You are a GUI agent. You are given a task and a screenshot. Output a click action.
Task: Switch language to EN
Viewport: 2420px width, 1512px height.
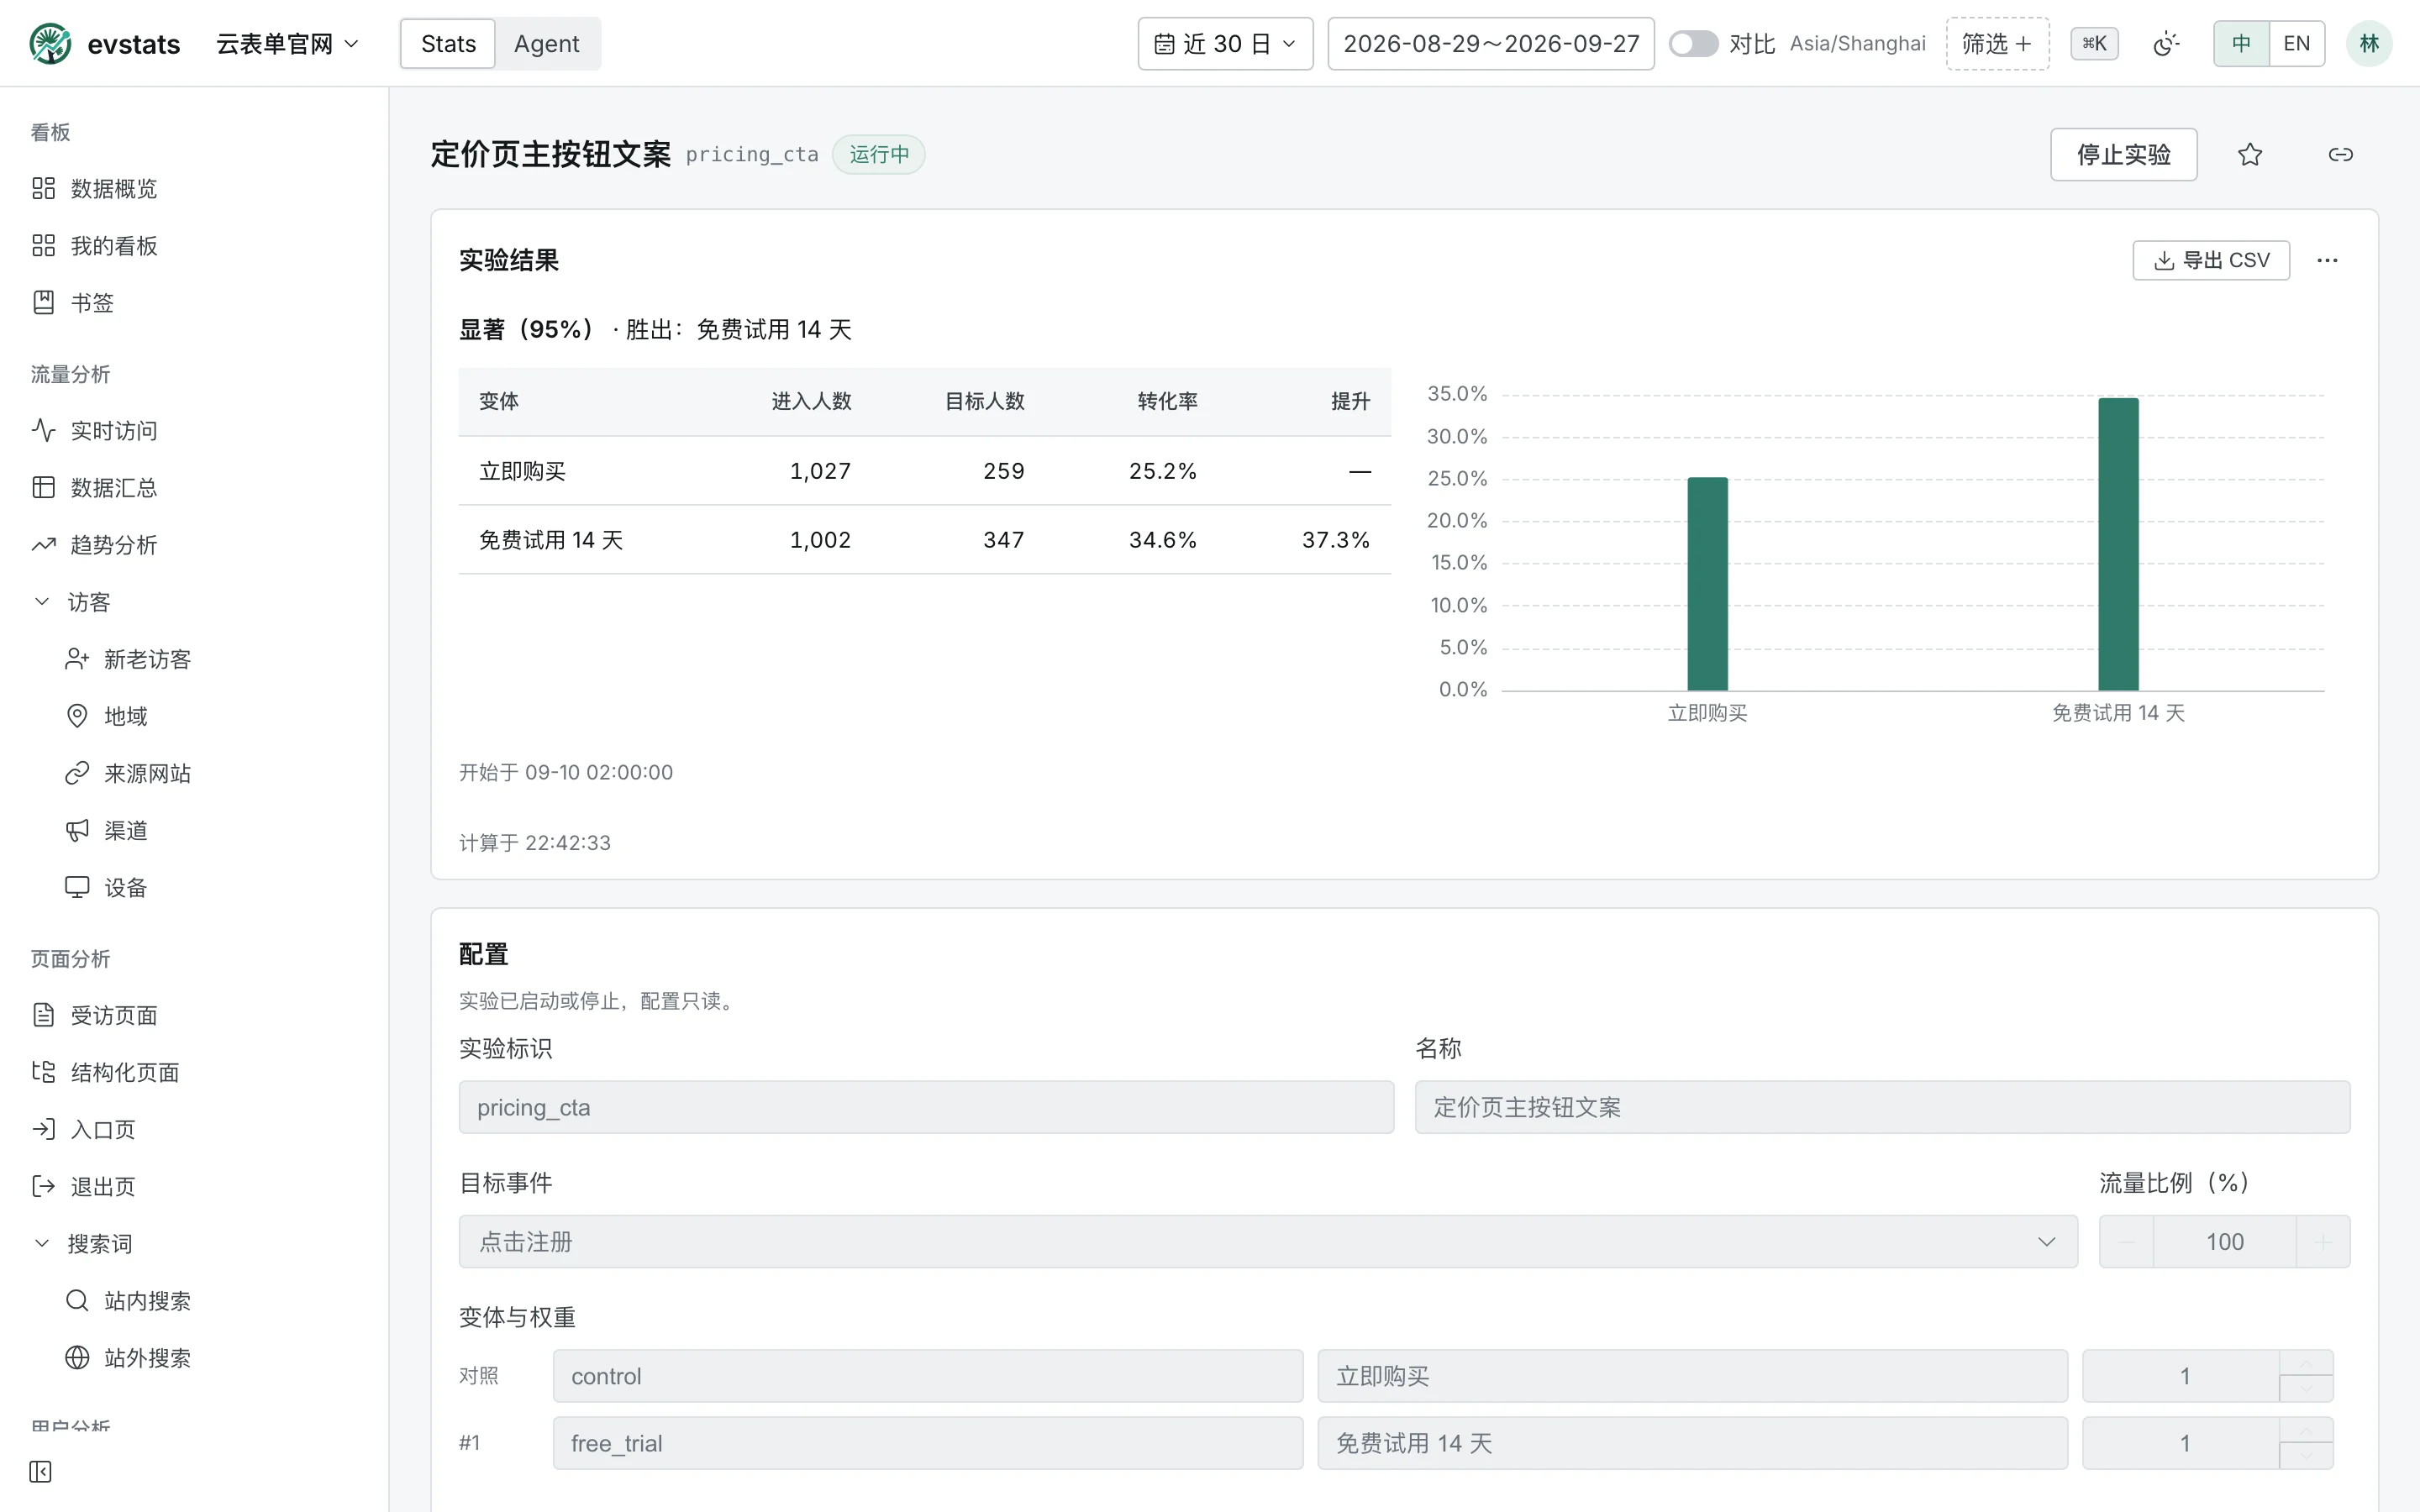pos(2297,44)
